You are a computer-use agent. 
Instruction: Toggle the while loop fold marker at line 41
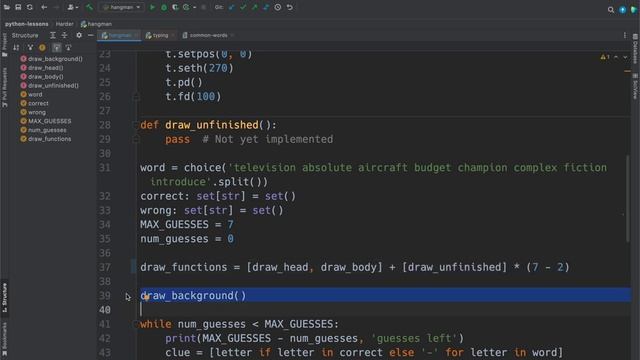click(136, 324)
